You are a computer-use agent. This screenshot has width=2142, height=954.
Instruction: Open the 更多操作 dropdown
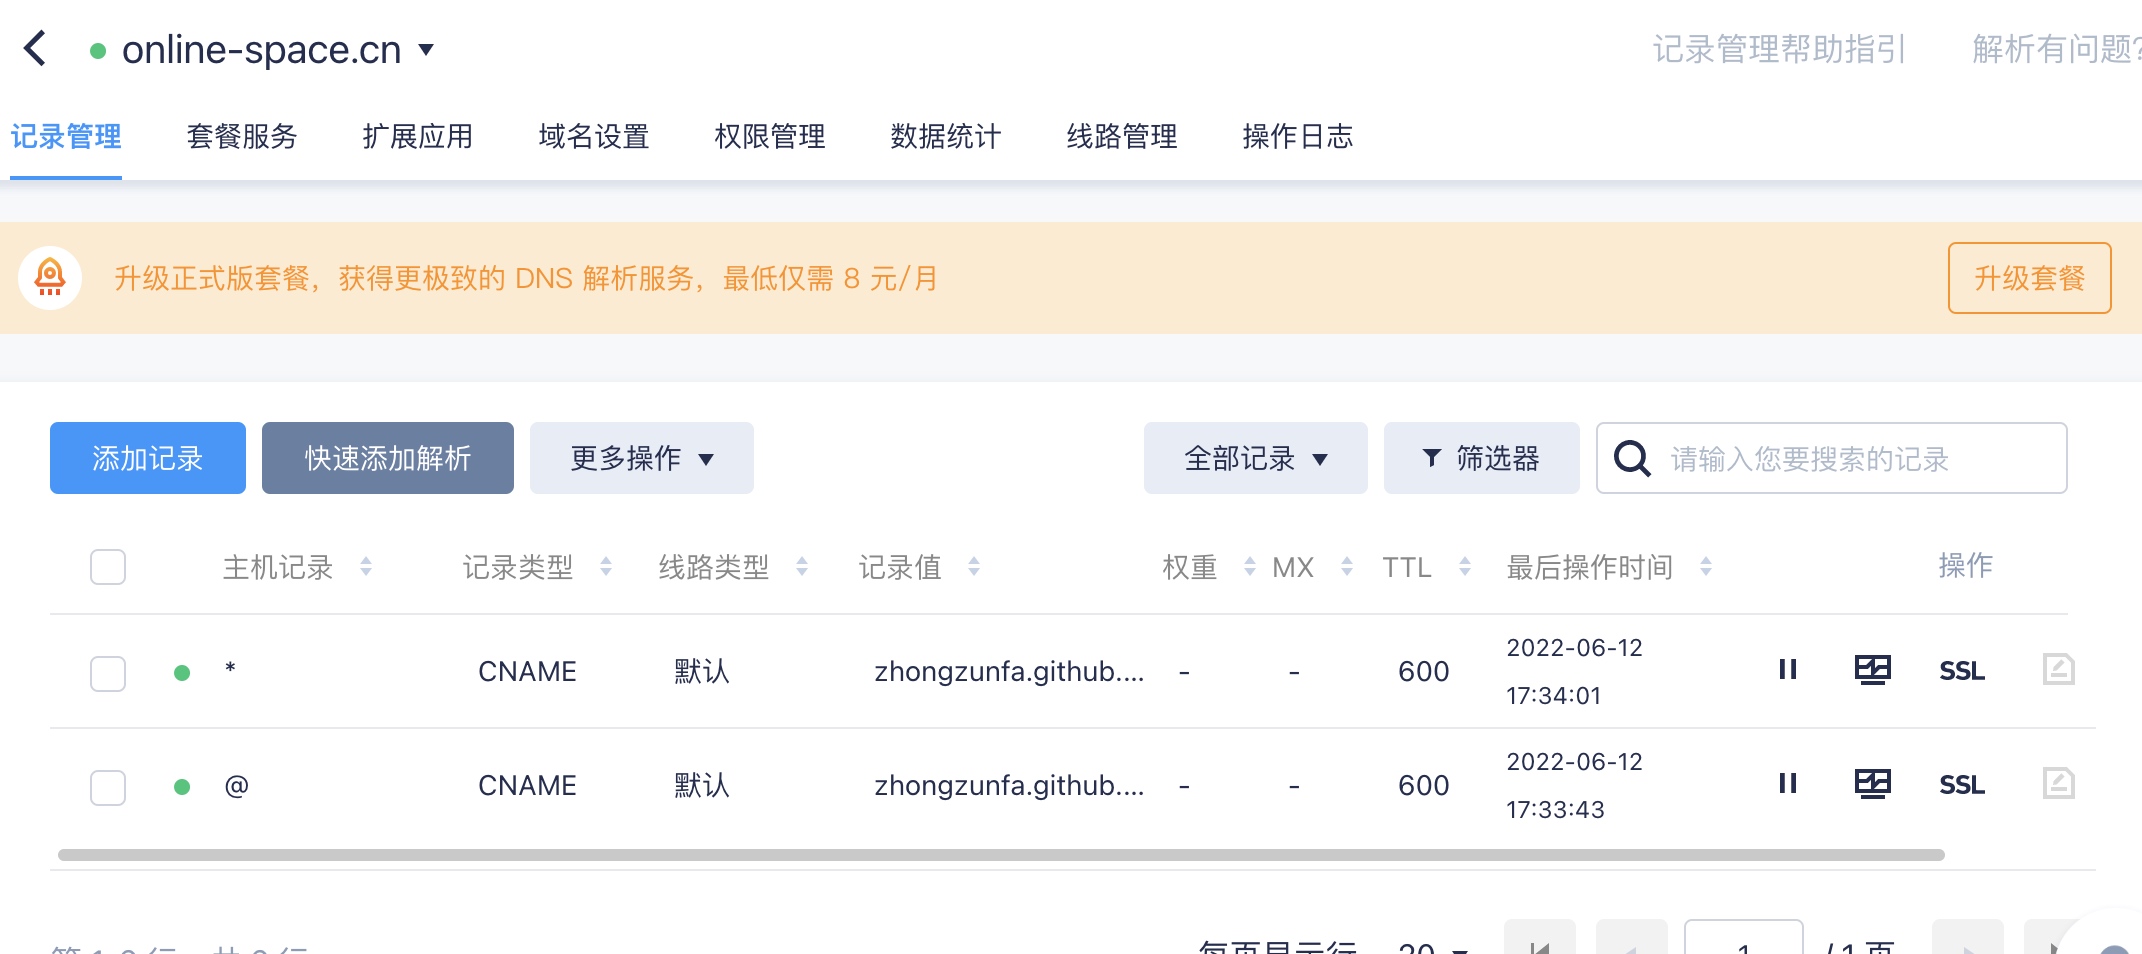pyautogui.click(x=641, y=458)
